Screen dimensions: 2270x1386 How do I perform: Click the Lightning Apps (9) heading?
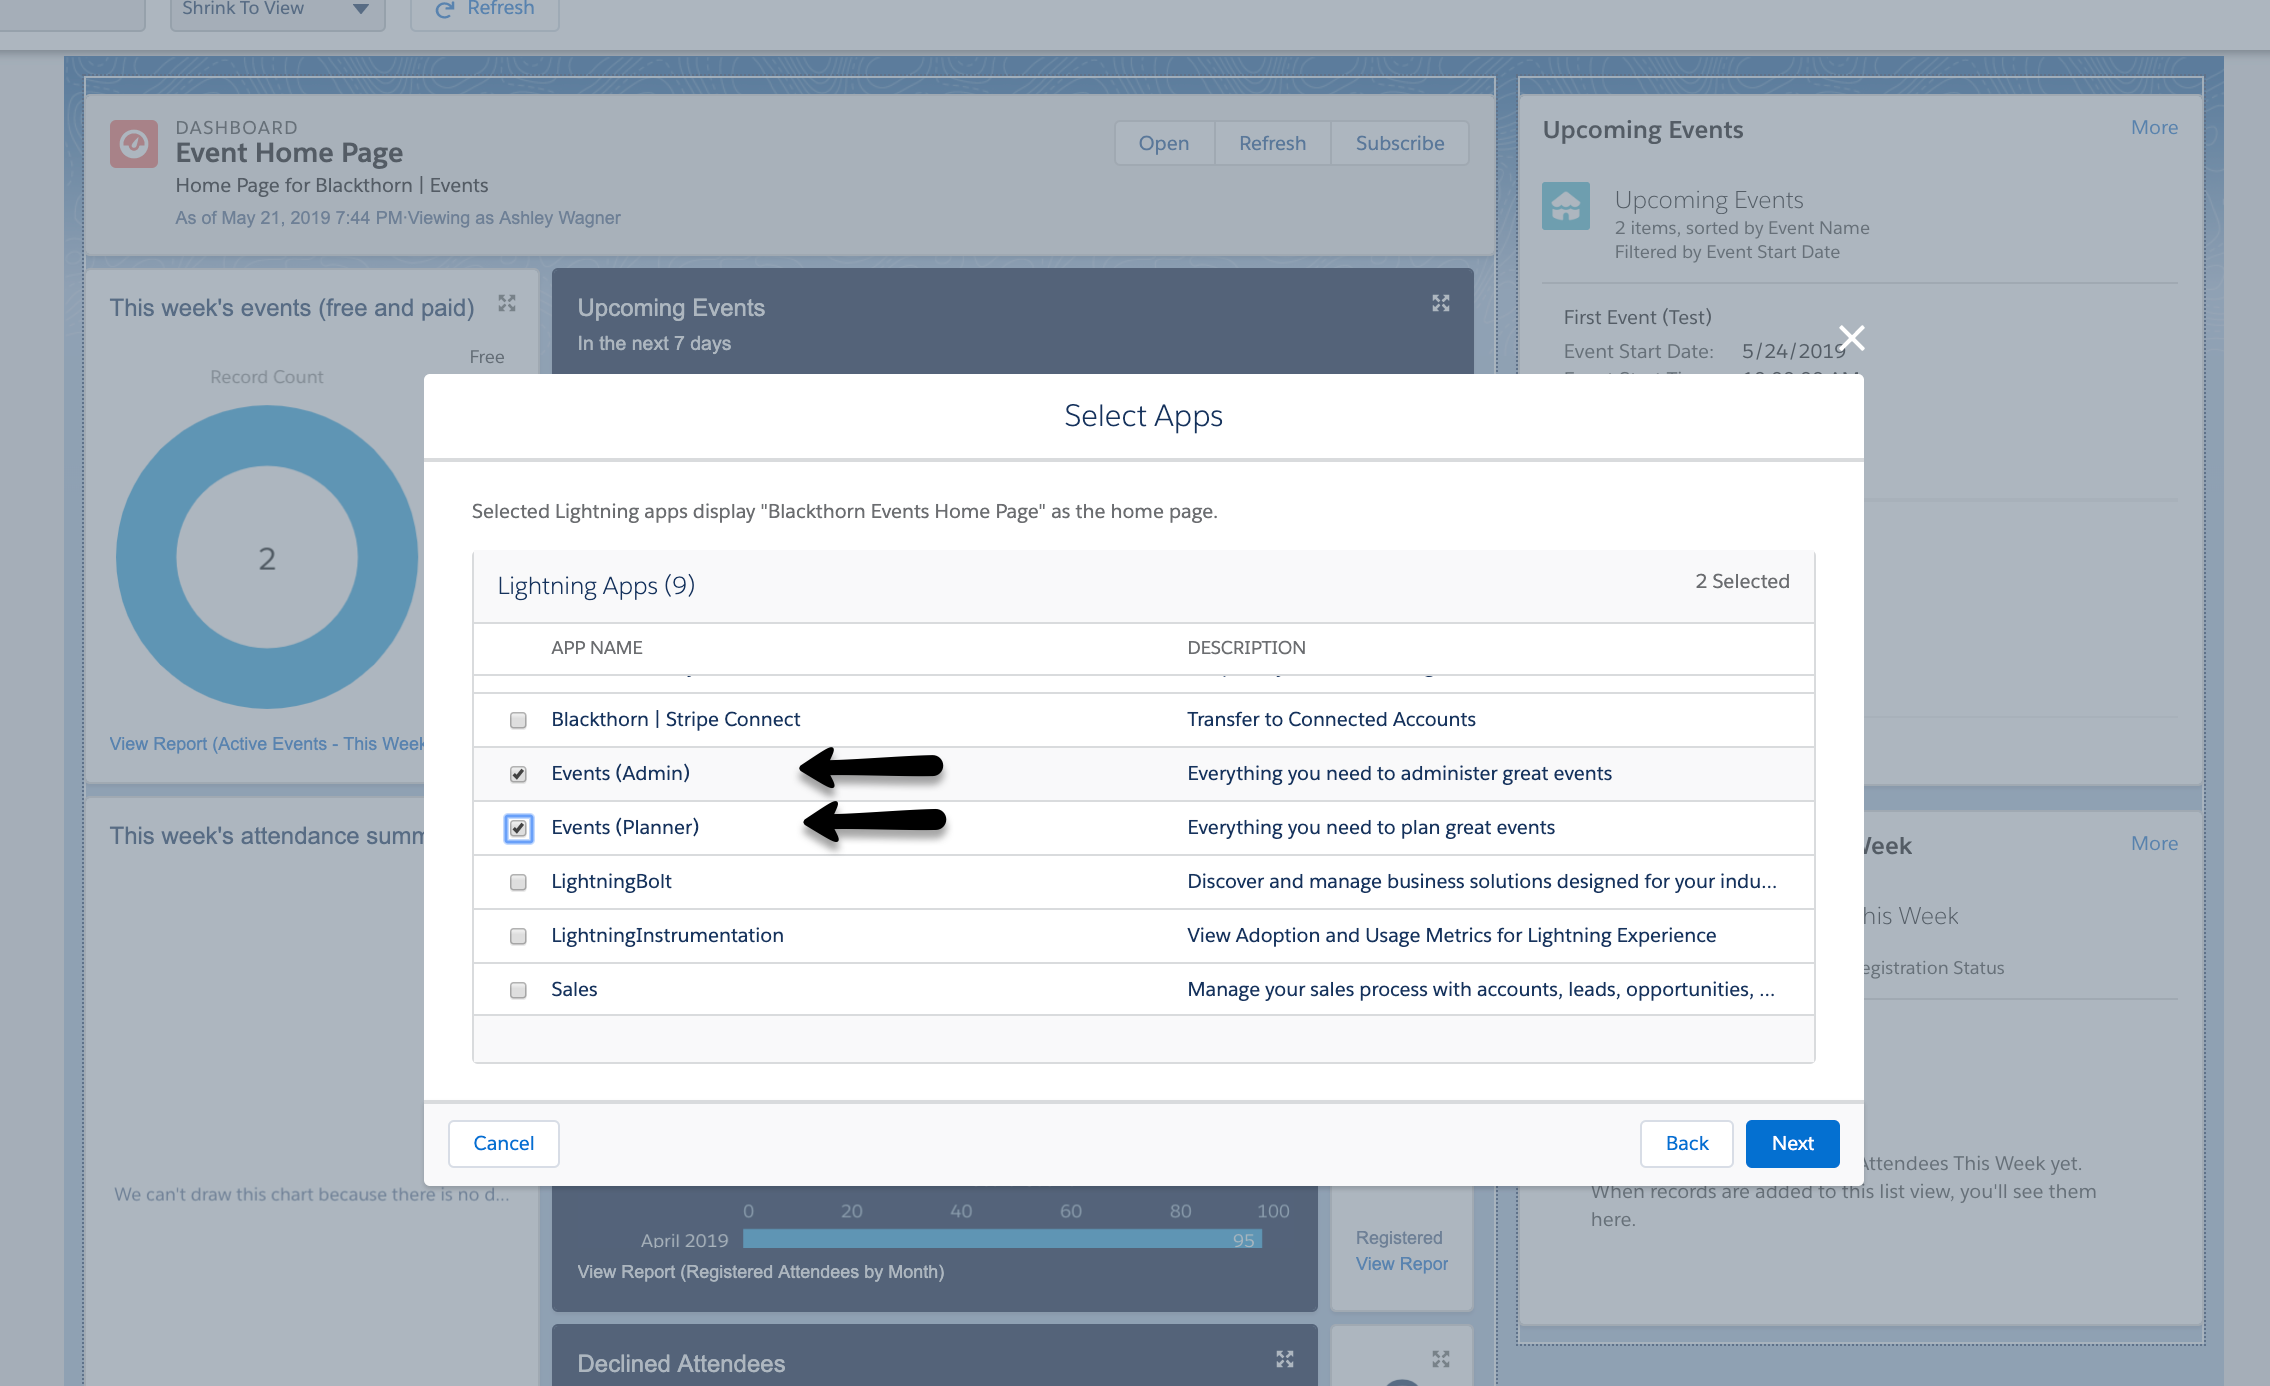596,586
